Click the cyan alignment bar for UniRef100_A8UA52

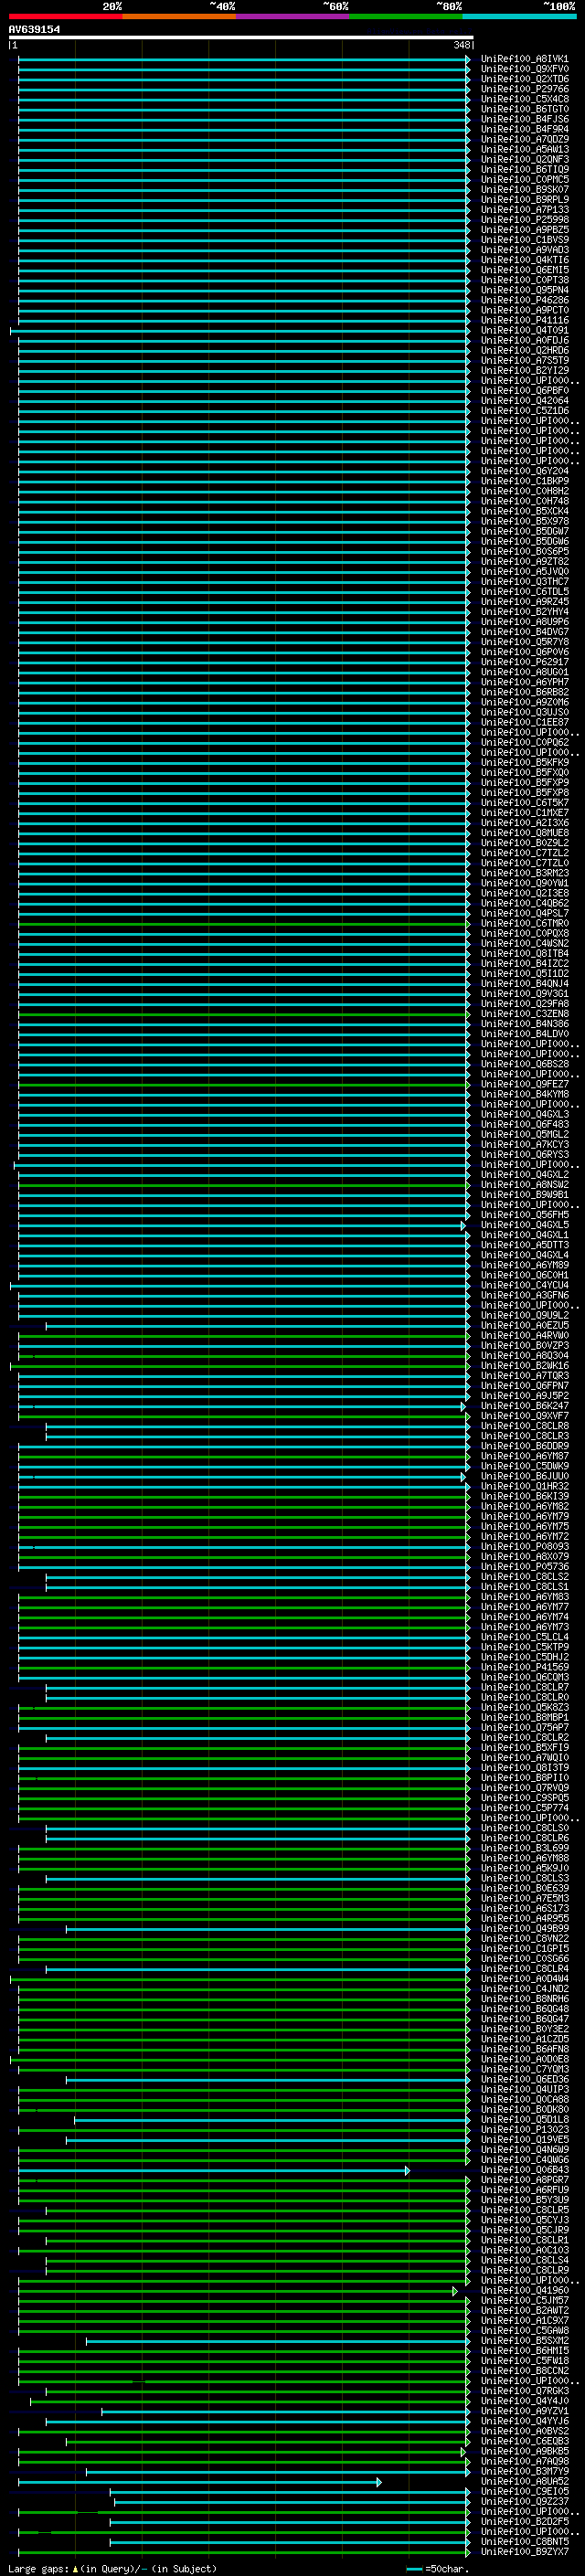click(200, 2482)
